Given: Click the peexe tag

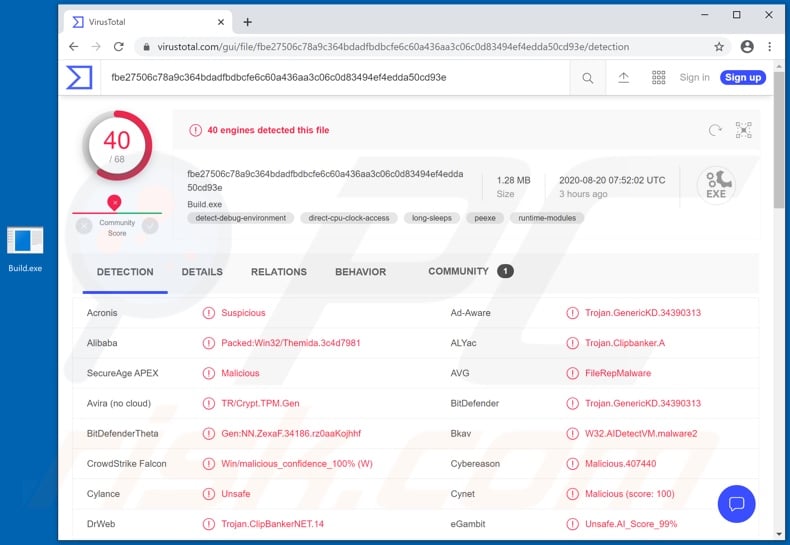Looking at the screenshot, I should (x=485, y=218).
